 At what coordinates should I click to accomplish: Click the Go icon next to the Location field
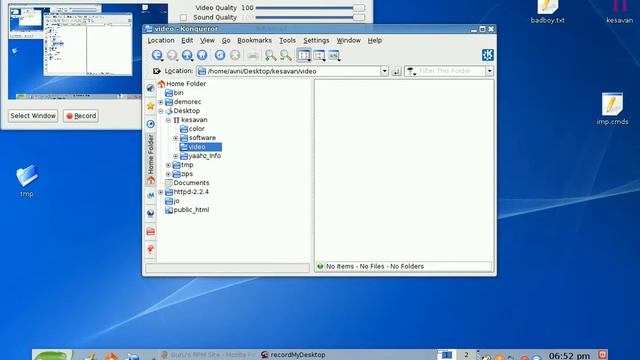pos(396,71)
